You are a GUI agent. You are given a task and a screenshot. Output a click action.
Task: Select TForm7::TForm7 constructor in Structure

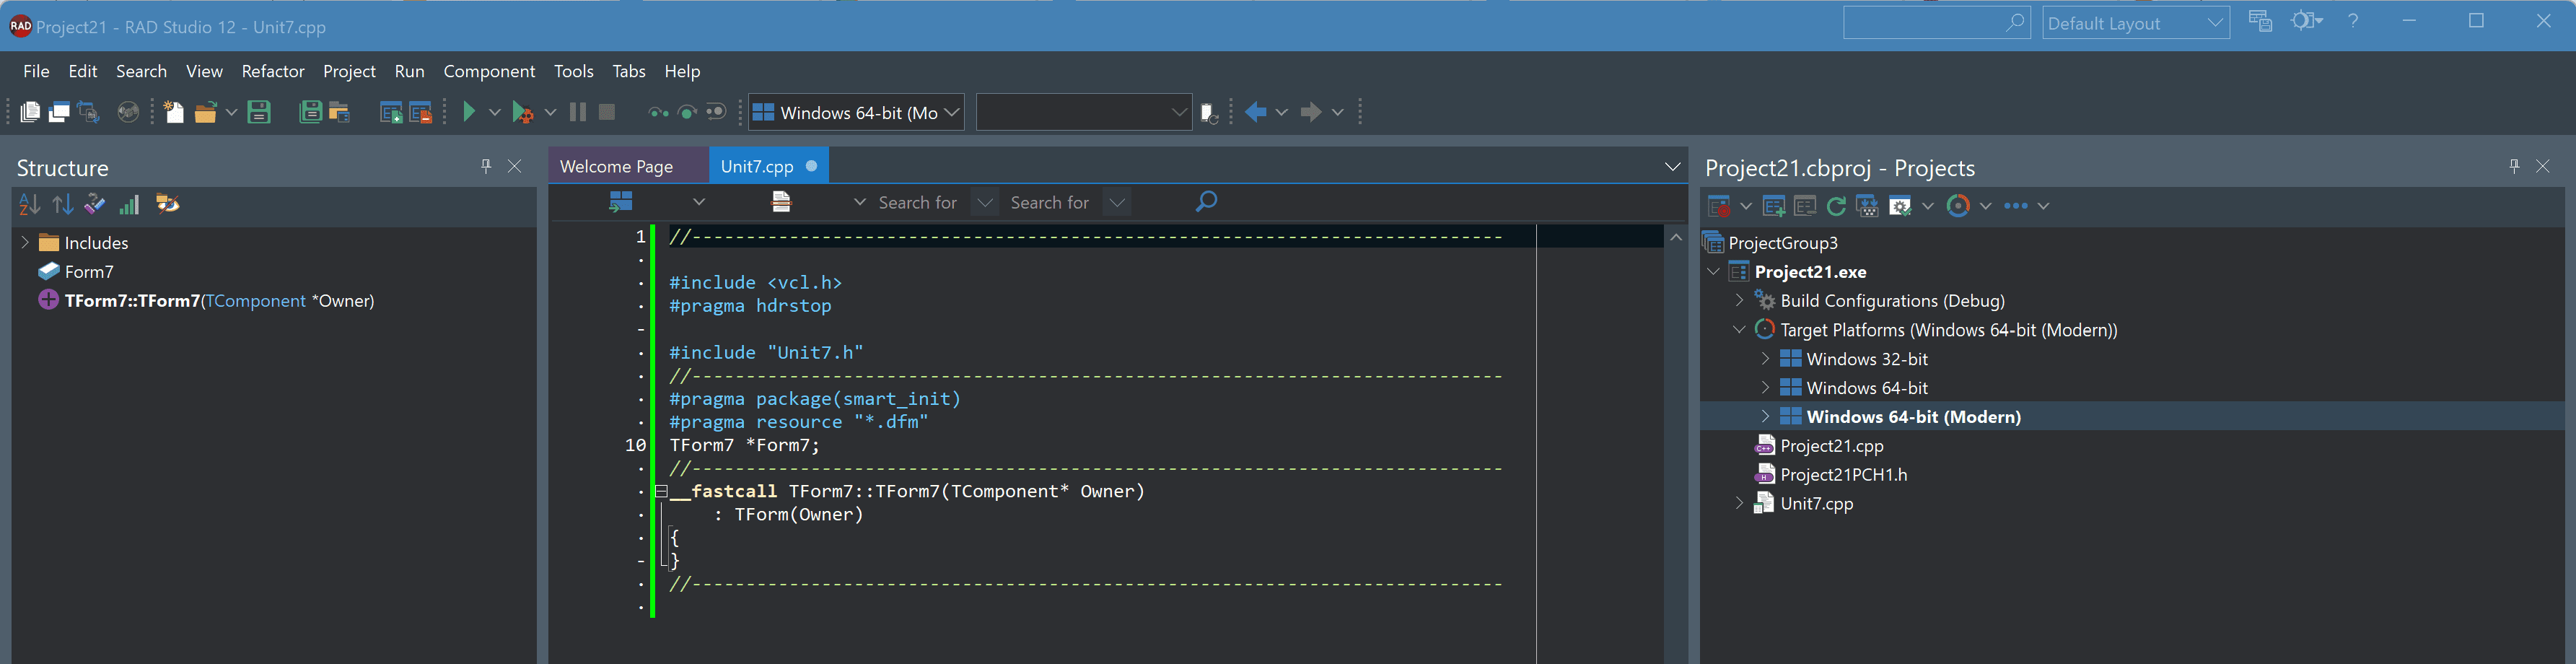pyautogui.click(x=219, y=300)
